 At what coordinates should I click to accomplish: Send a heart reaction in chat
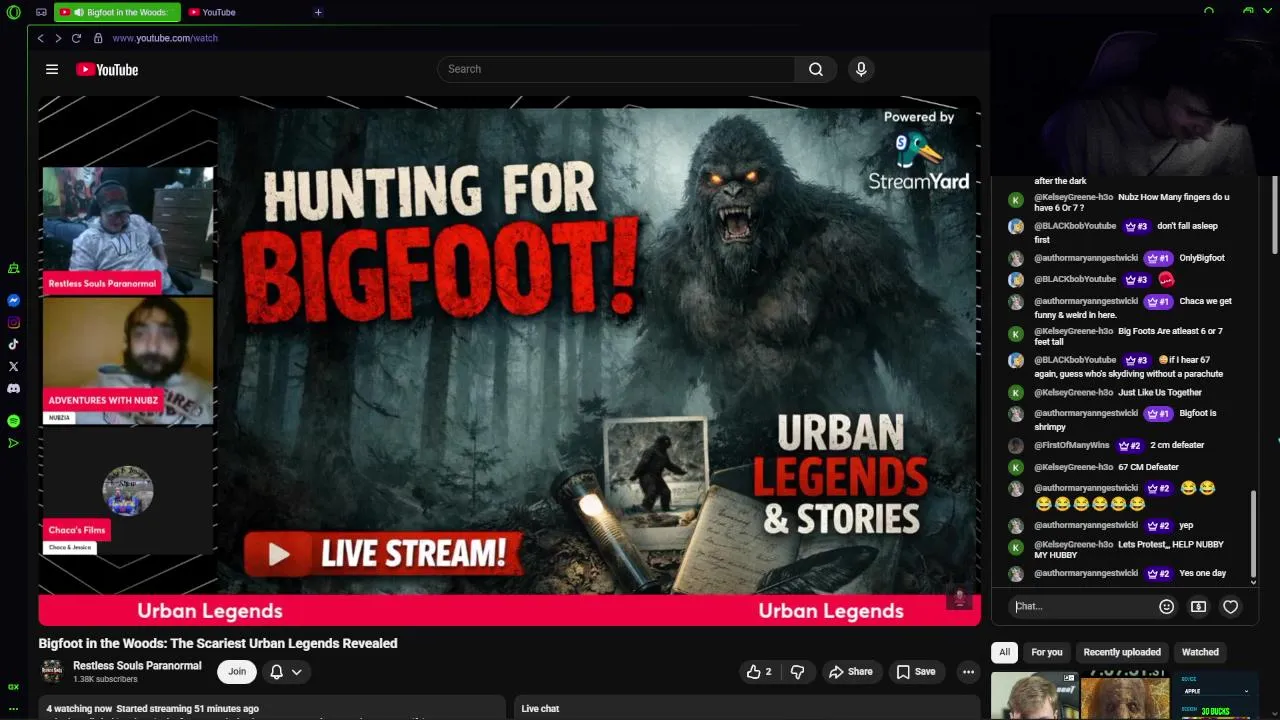(1230, 606)
